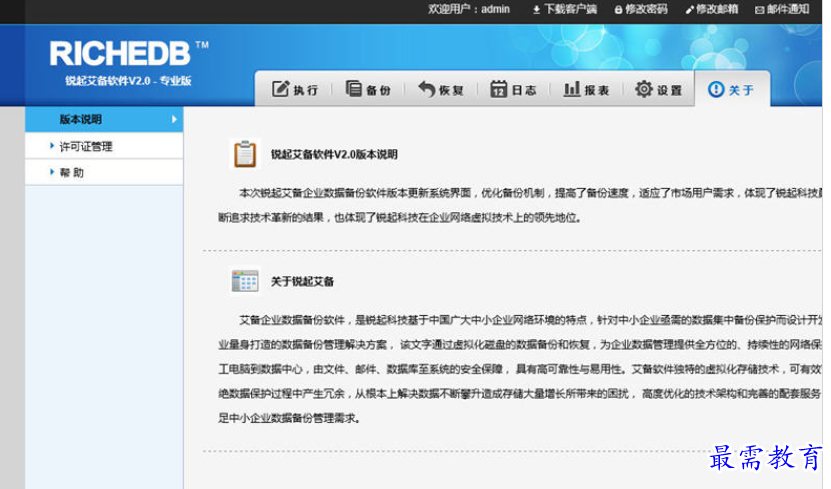
Task: Click the copy icon on the 备份 tab
Action: pyautogui.click(x=353, y=88)
